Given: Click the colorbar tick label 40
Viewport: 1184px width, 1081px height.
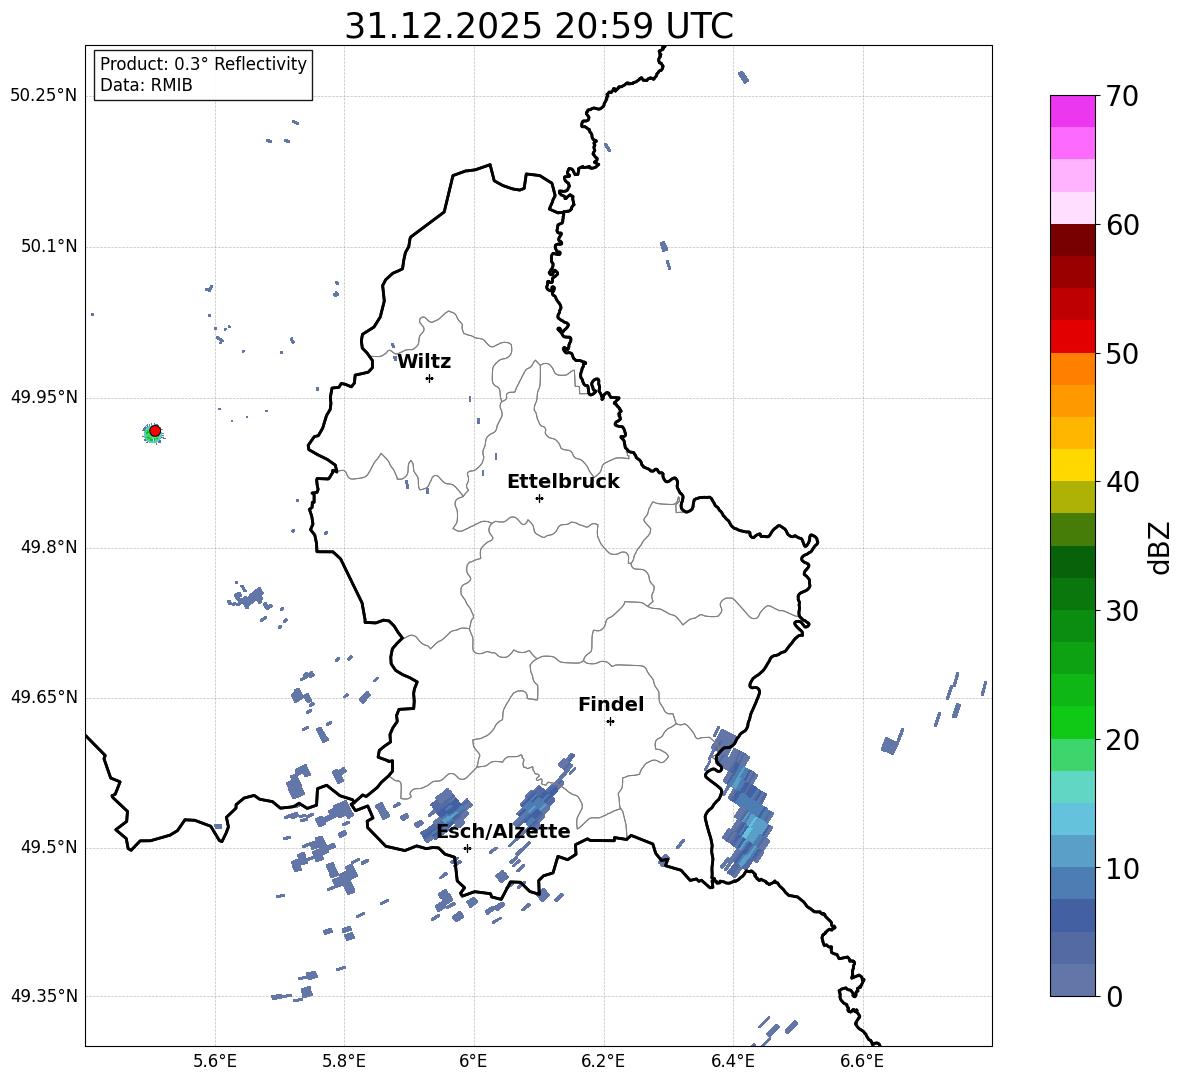Looking at the screenshot, I should pyautogui.click(x=1122, y=482).
